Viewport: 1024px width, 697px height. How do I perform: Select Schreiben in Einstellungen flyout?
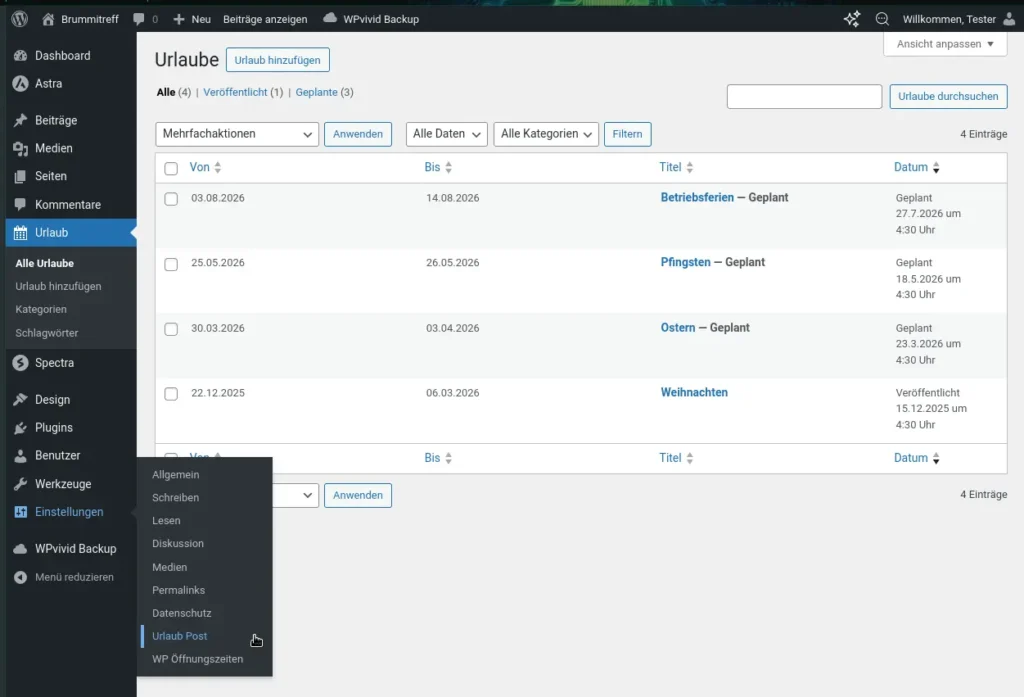point(176,498)
